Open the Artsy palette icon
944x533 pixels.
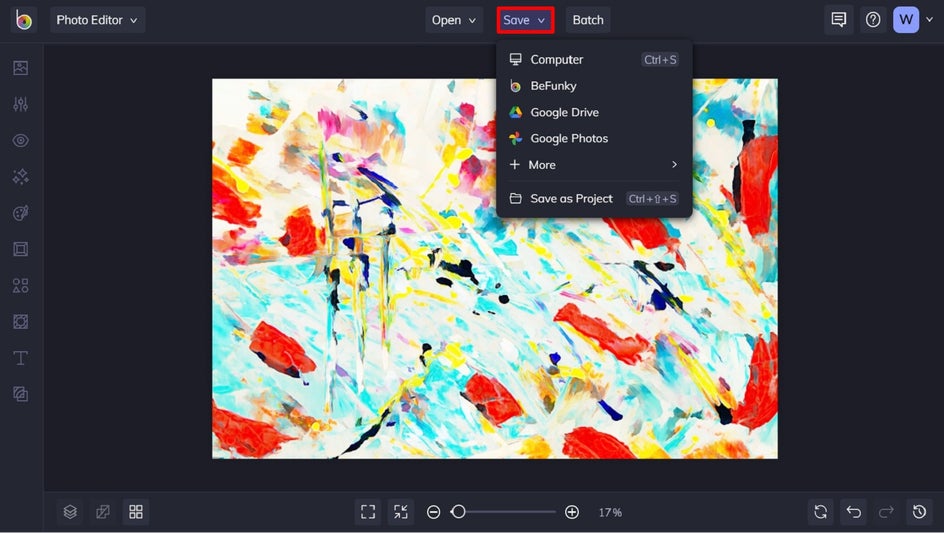pos(20,213)
